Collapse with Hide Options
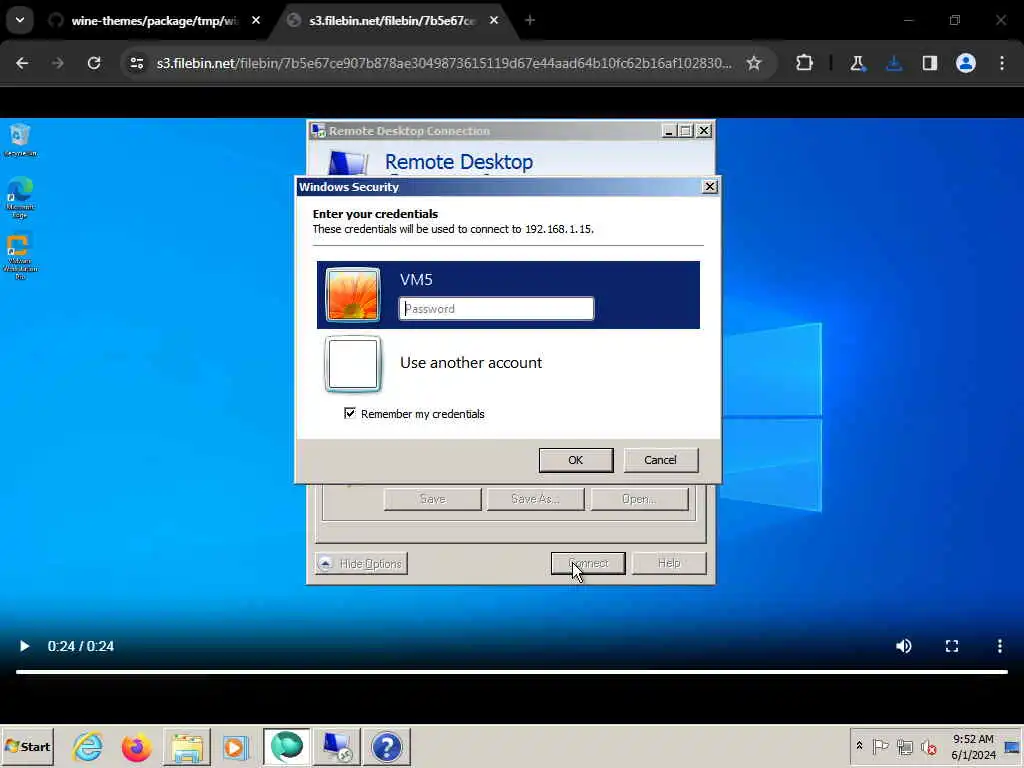This screenshot has height=768, width=1024. pos(361,564)
